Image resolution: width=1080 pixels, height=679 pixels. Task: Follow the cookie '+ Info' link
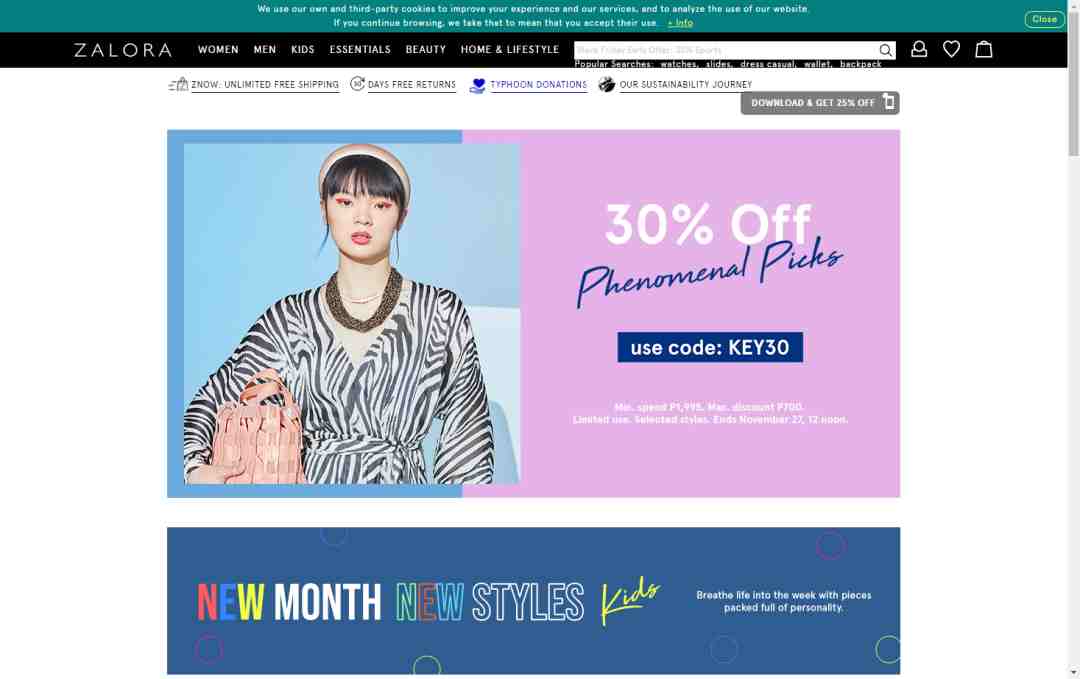click(x=680, y=23)
